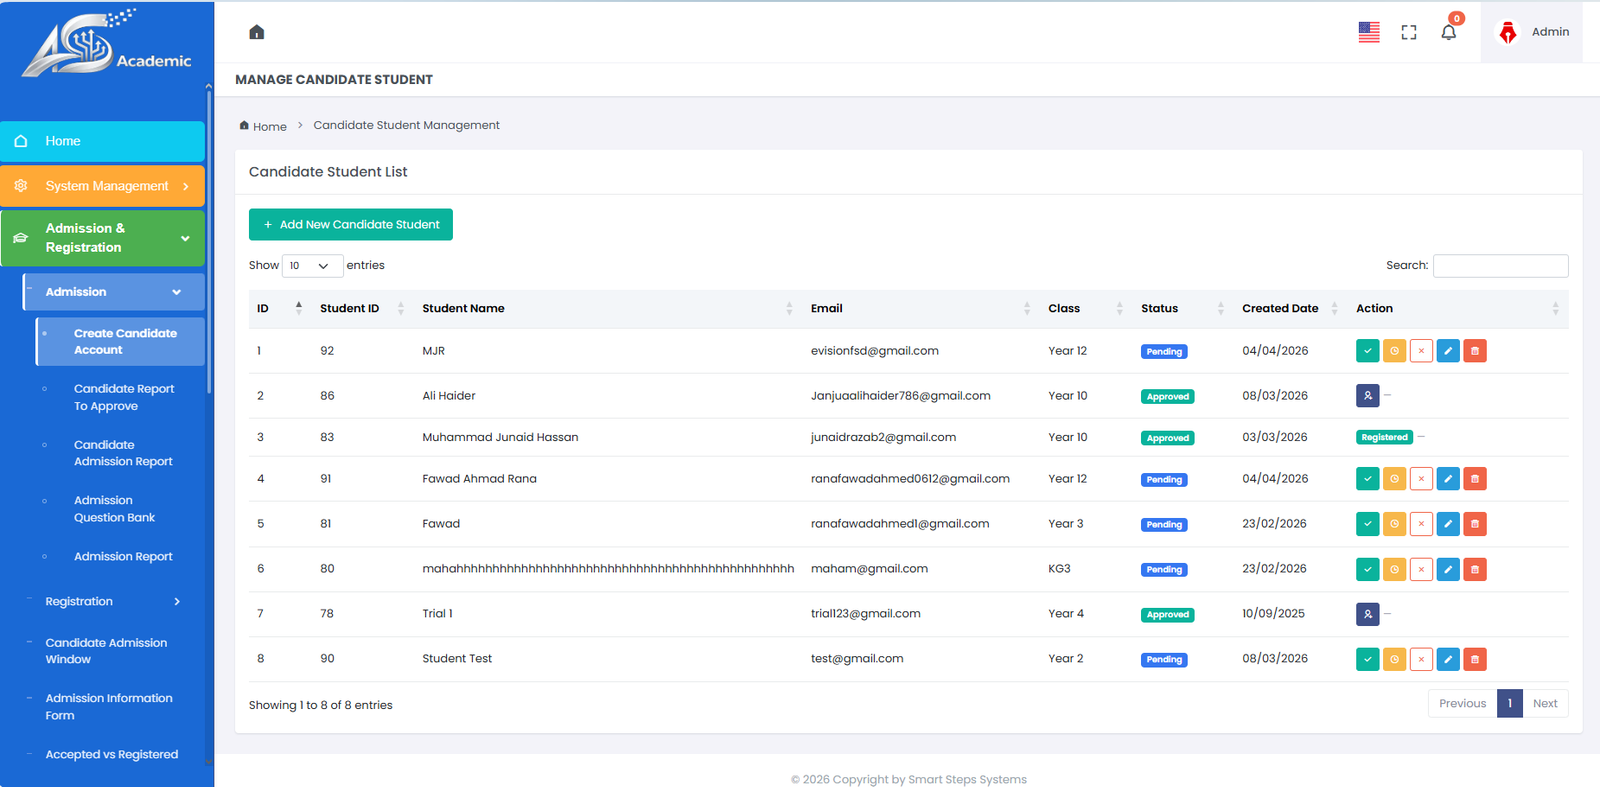1600x787 pixels.
Task: Click the green approve checkmark for MJR
Action: coord(1367,351)
